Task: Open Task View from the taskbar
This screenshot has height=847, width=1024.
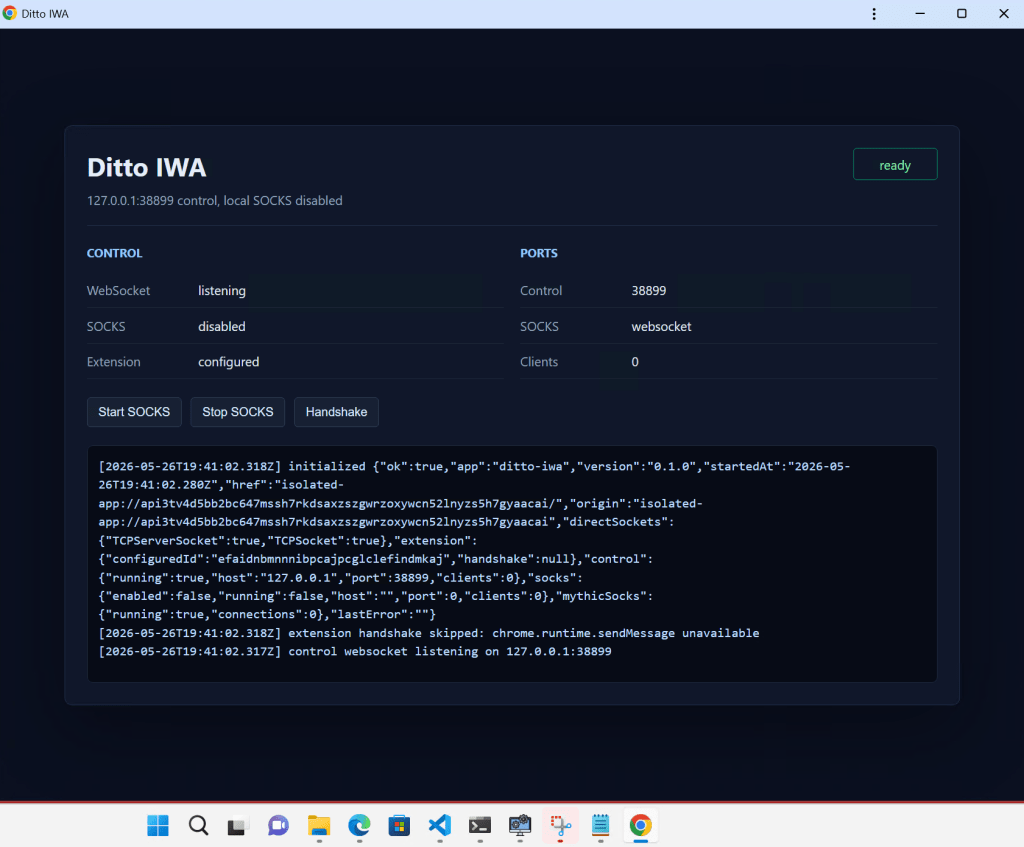Action: (238, 825)
